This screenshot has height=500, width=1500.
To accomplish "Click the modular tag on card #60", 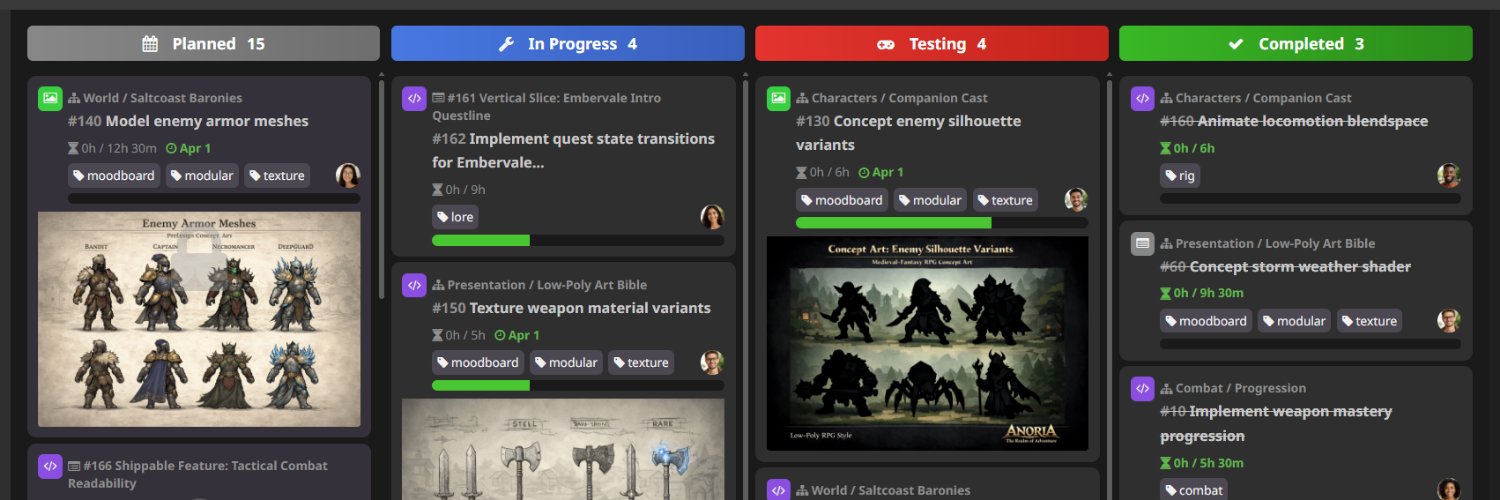I will (1294, 321).
